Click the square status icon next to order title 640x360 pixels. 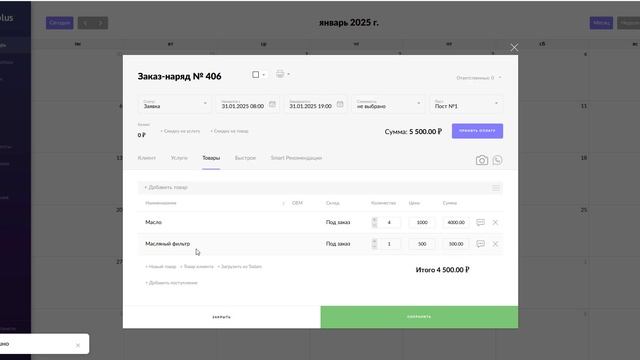[x=256, y=74]
